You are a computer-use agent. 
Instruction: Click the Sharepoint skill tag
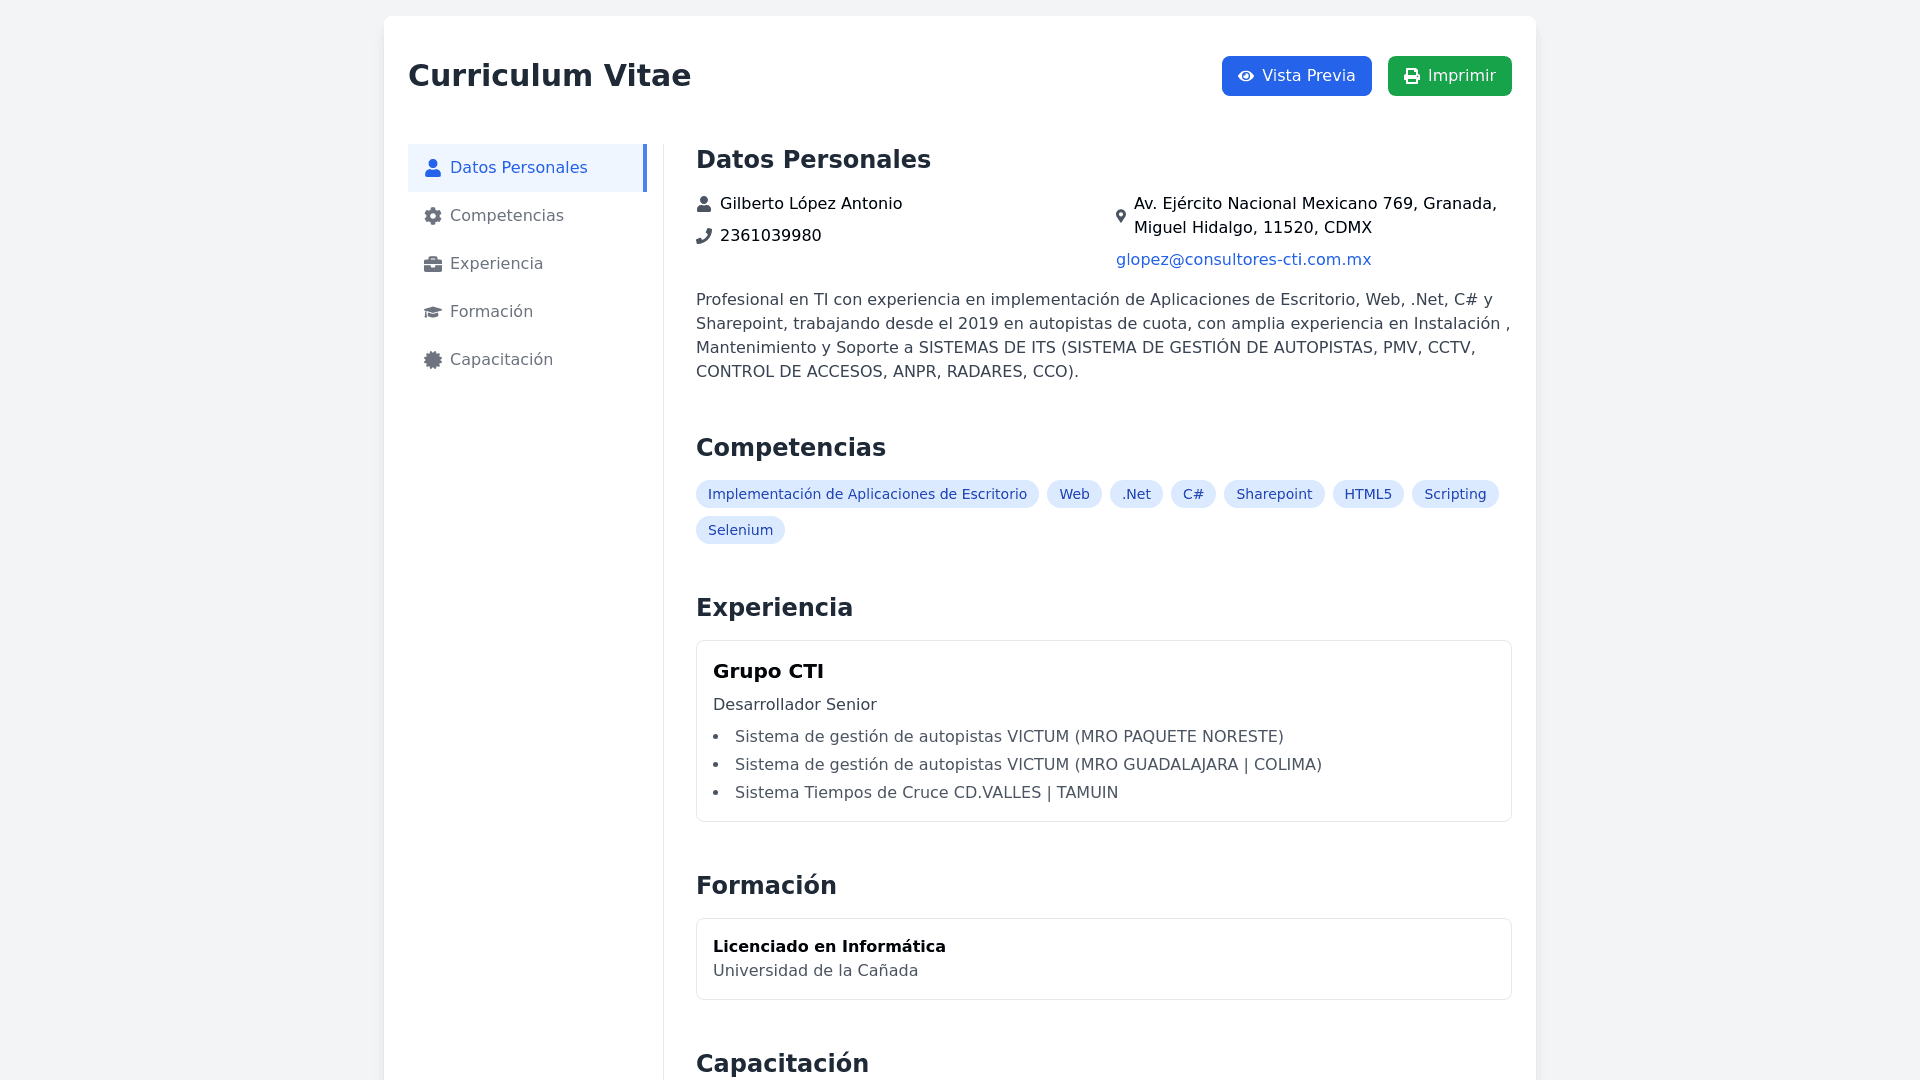pos(1274,494)
